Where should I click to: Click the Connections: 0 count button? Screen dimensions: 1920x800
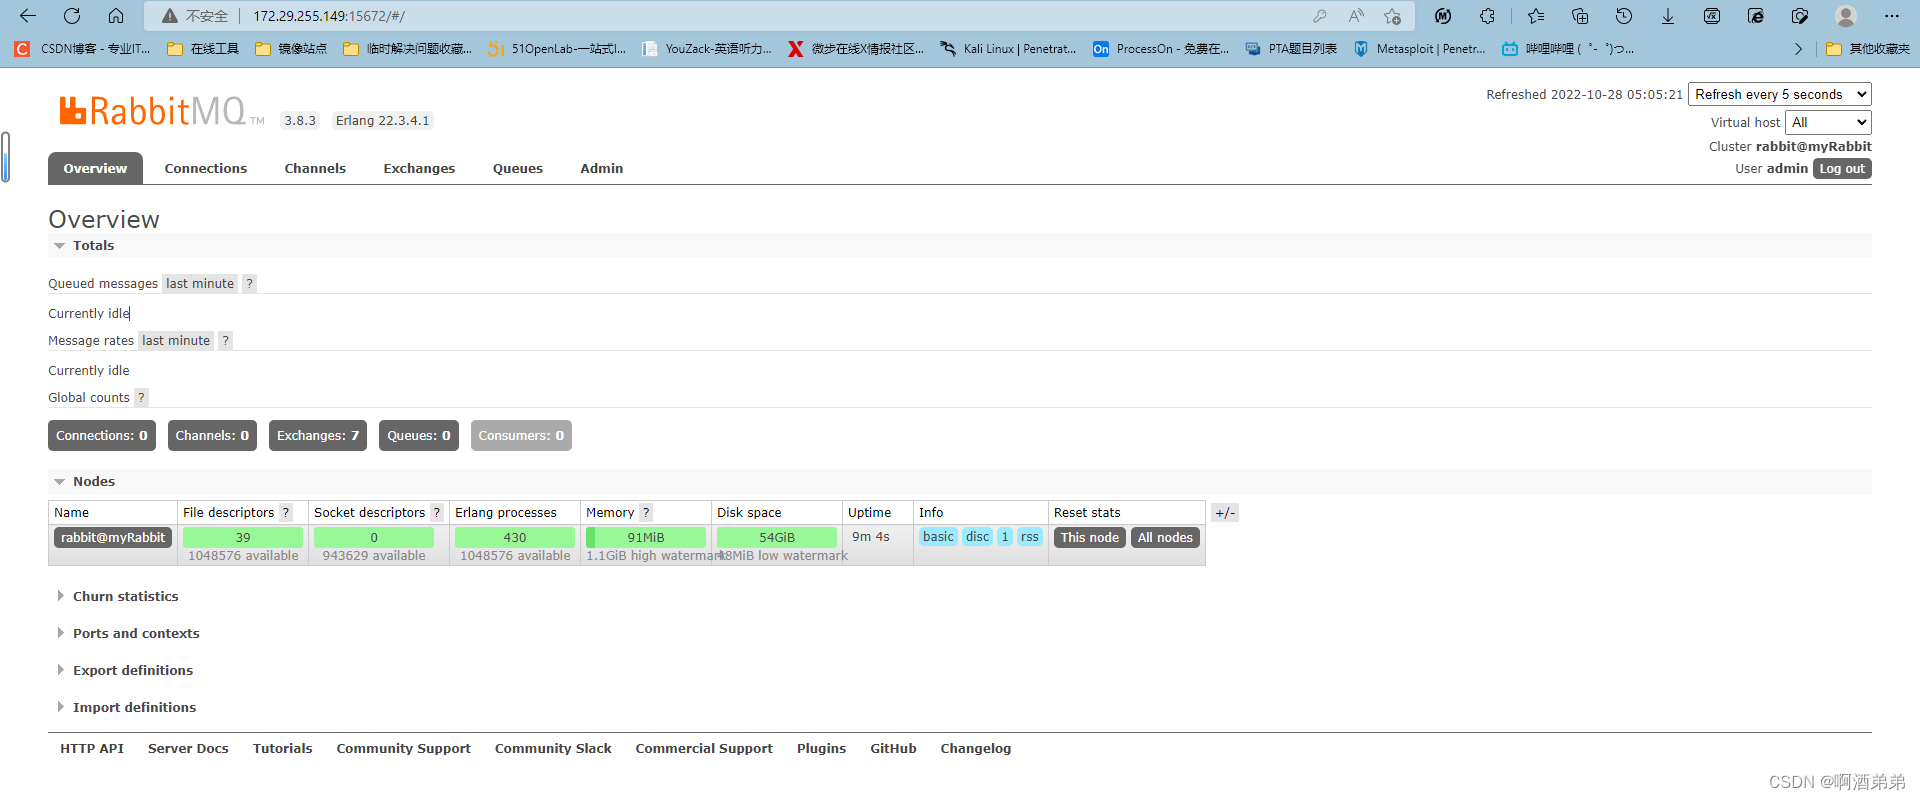coord(102,435)
